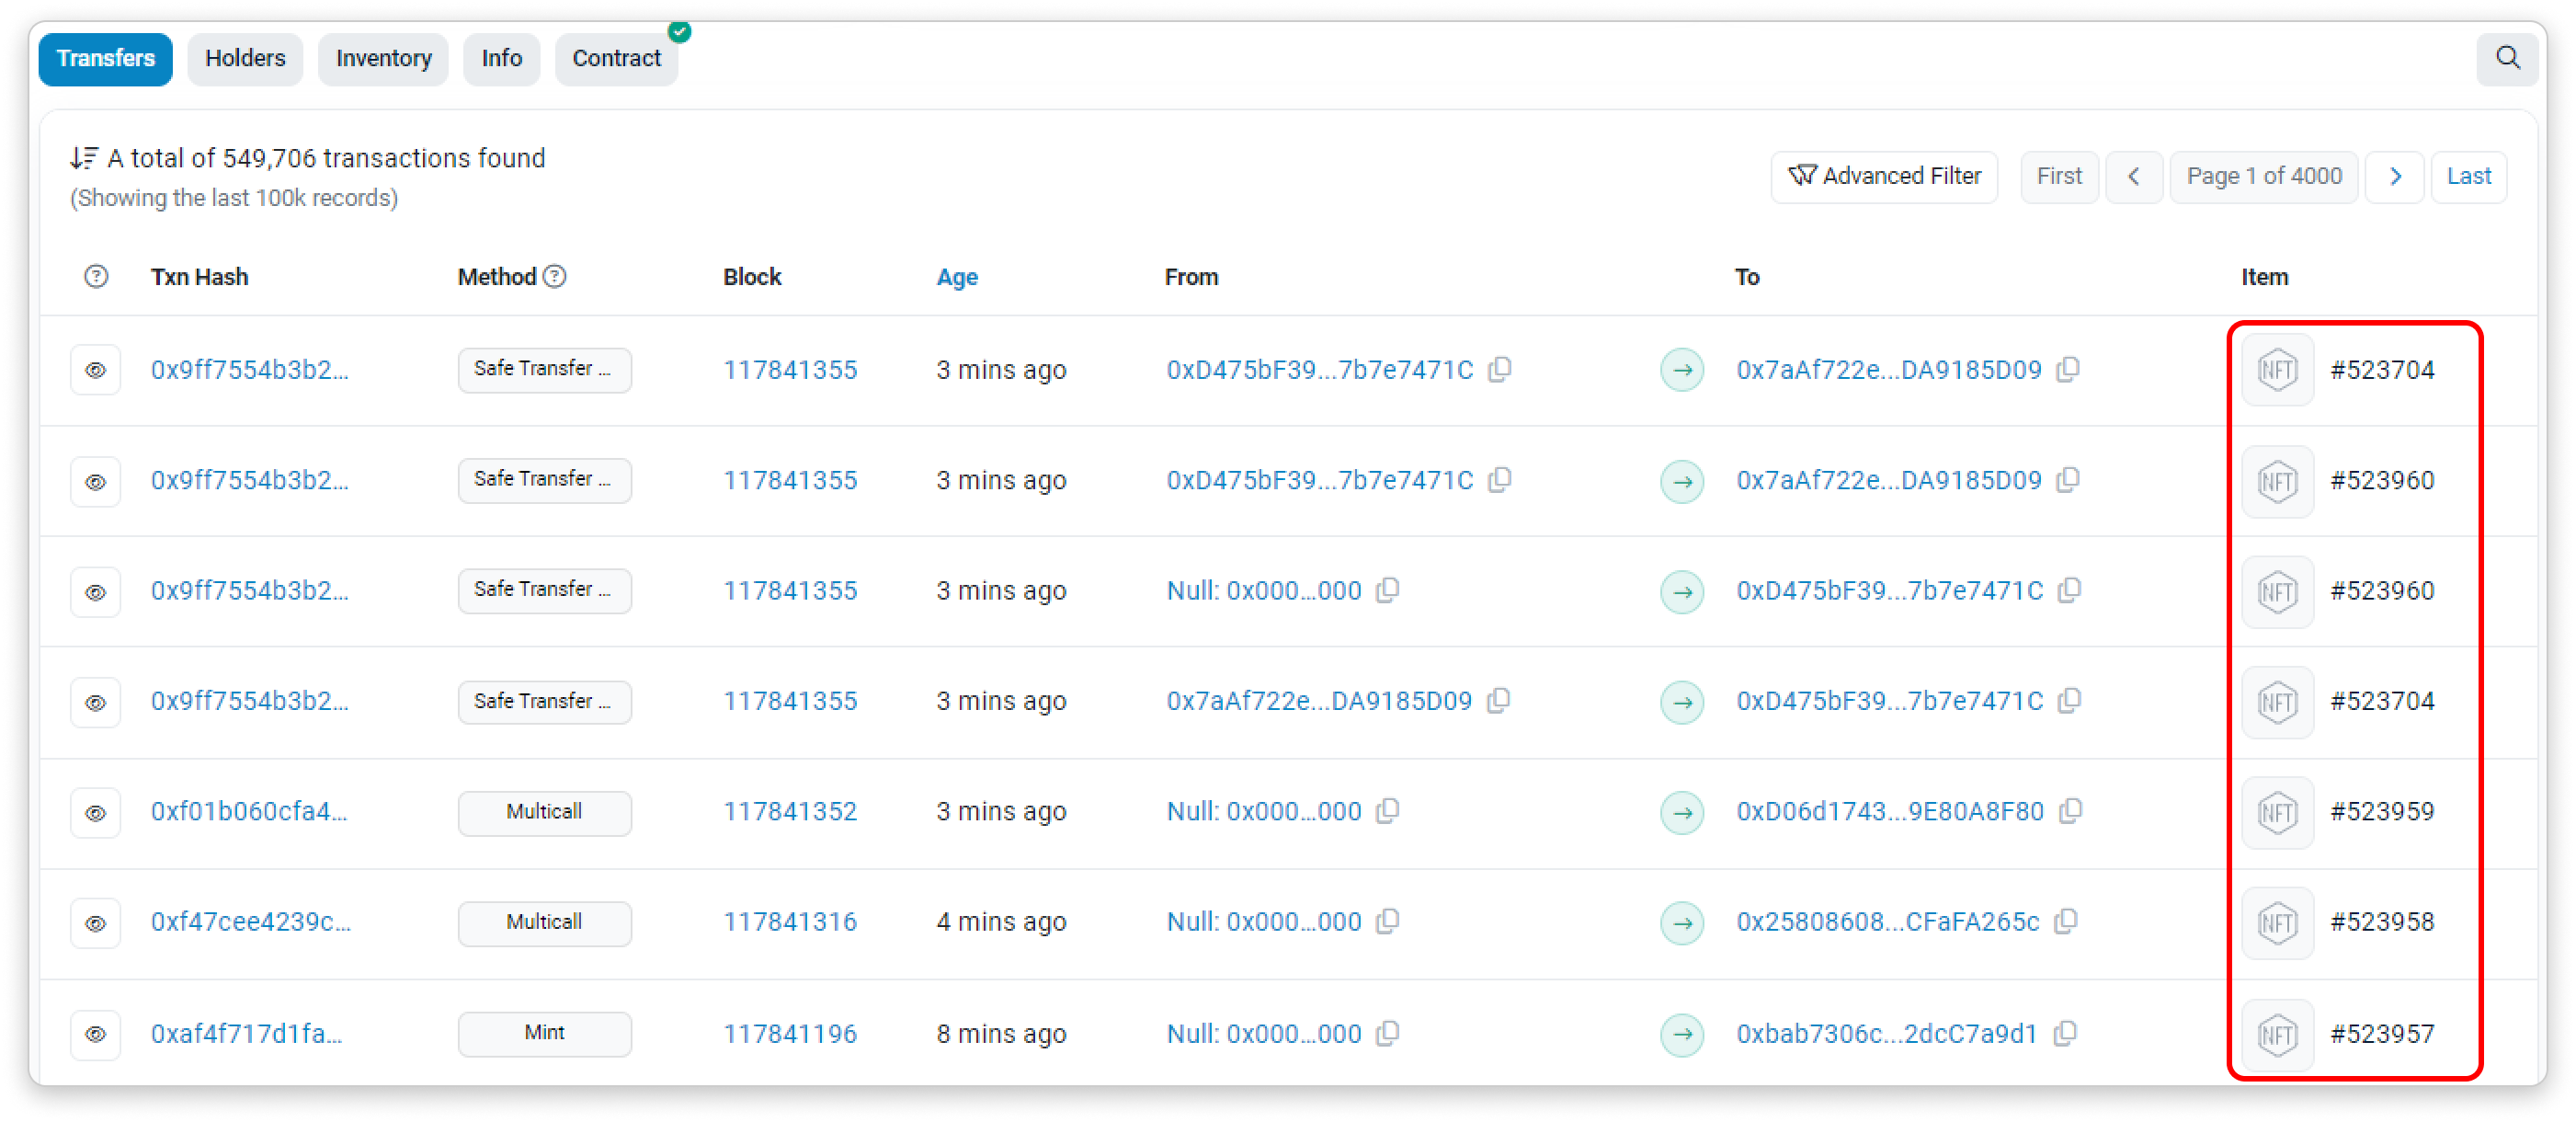
Task: Toggle eye preview for 0xf01b060cfa4 row
Action: pos(96,813)
